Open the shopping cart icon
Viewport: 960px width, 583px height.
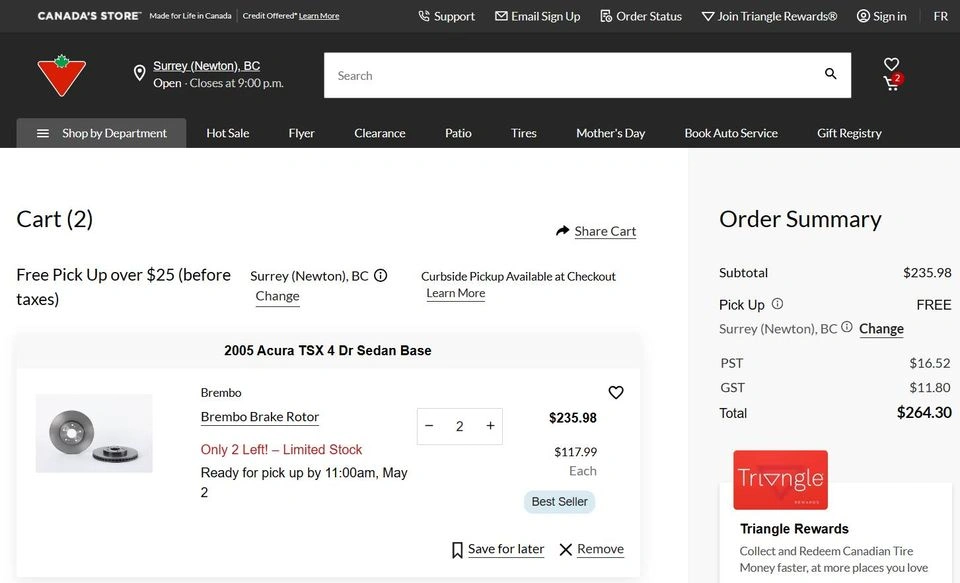[x=891, y=83]
